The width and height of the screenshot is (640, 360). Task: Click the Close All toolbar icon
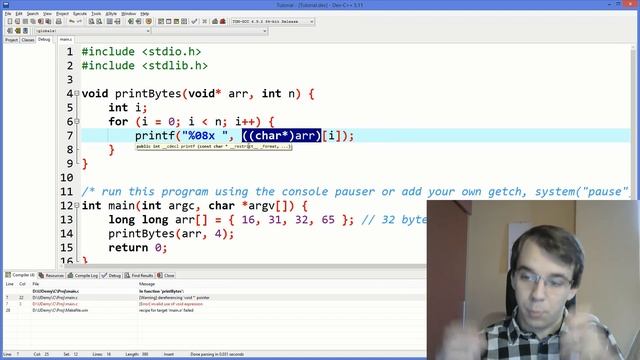coord(48,21)
